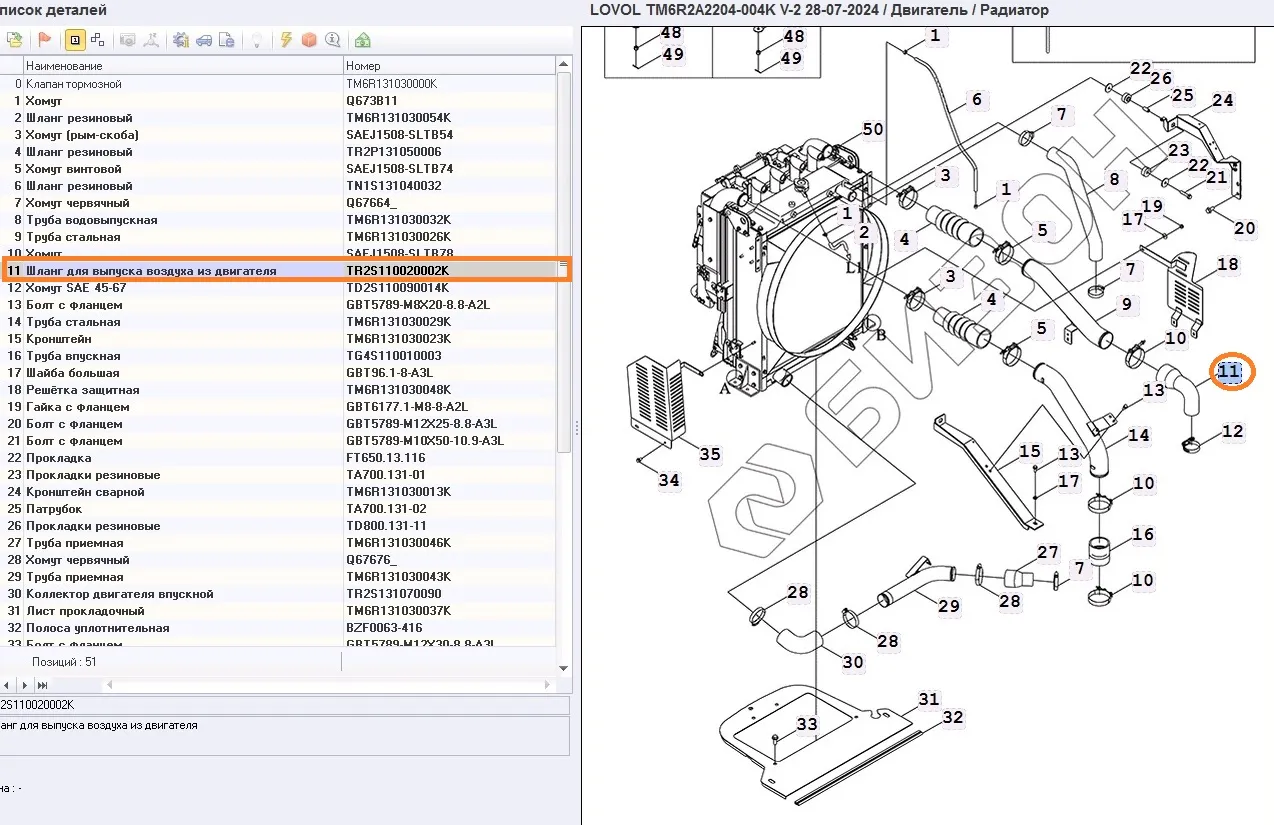Click the blue car toolbar icon
Image resolution: width=1274 pixels, height=825 pixels.
(204, 40)
